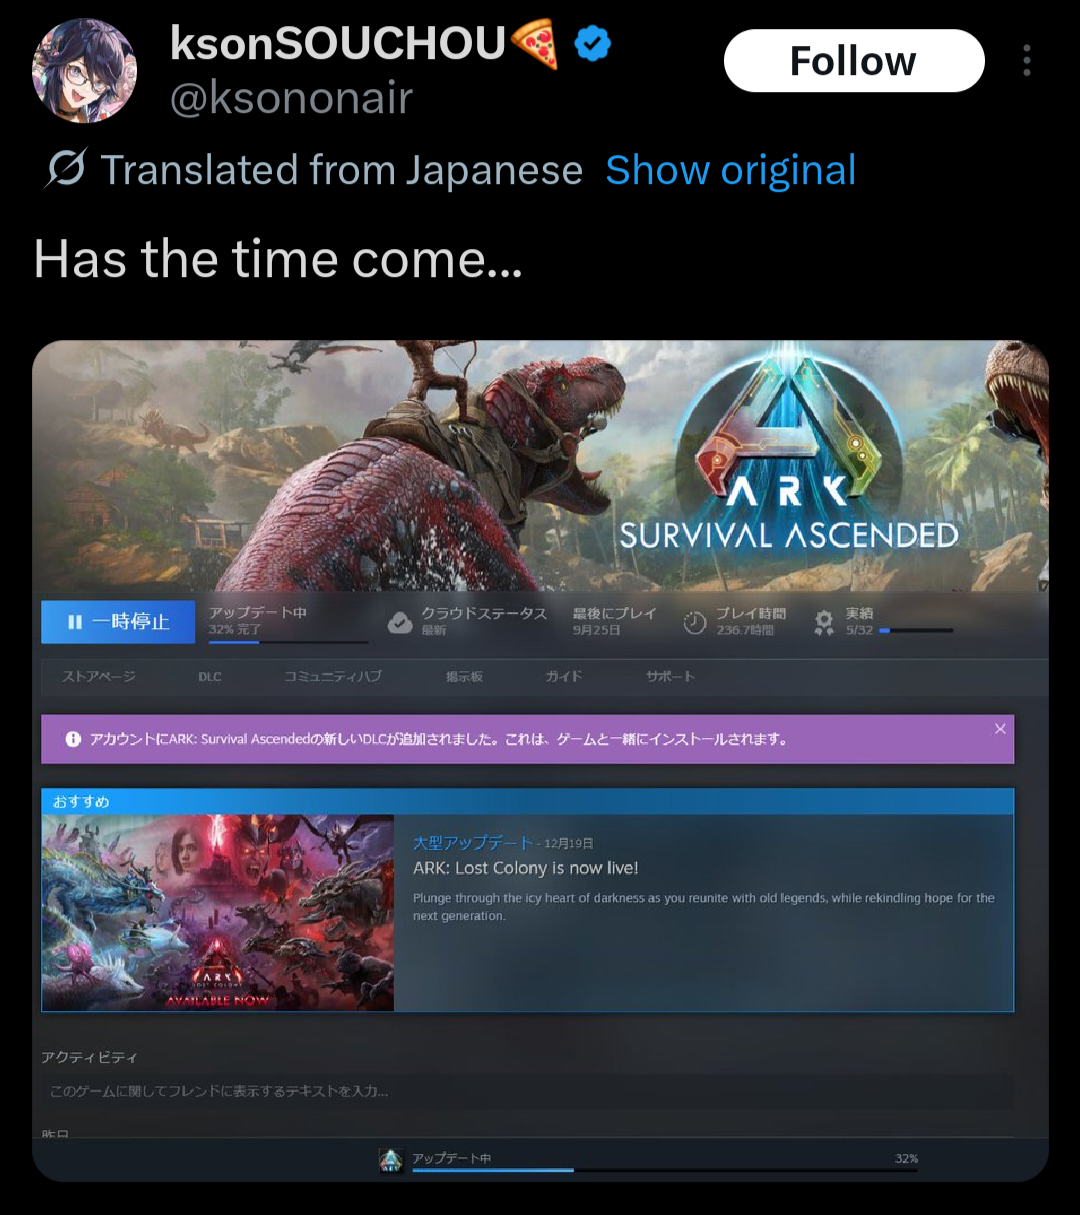This screenshot has height=1215, width=1080.
Task: Click the bottom update progress bar at 32%
Action: [x=665, y=1170]
